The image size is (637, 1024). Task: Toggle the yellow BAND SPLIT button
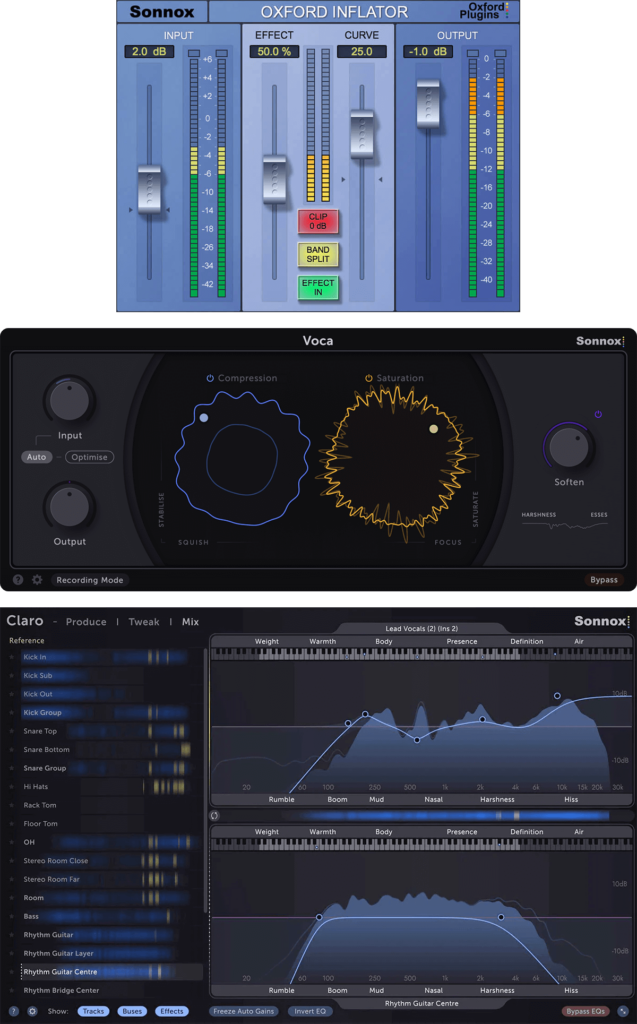point(318,254)
